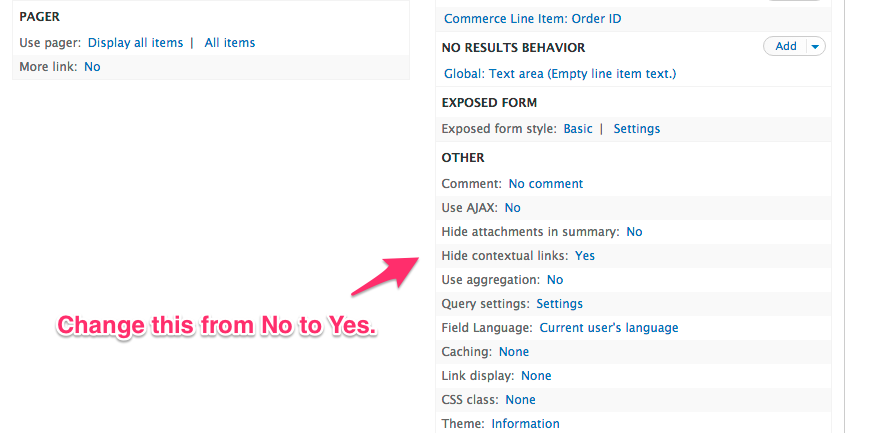This screenshot has height=433, width=875.
Task: Open Query settings Settings link
Action: pyautogui.click(x=560, y=304)
